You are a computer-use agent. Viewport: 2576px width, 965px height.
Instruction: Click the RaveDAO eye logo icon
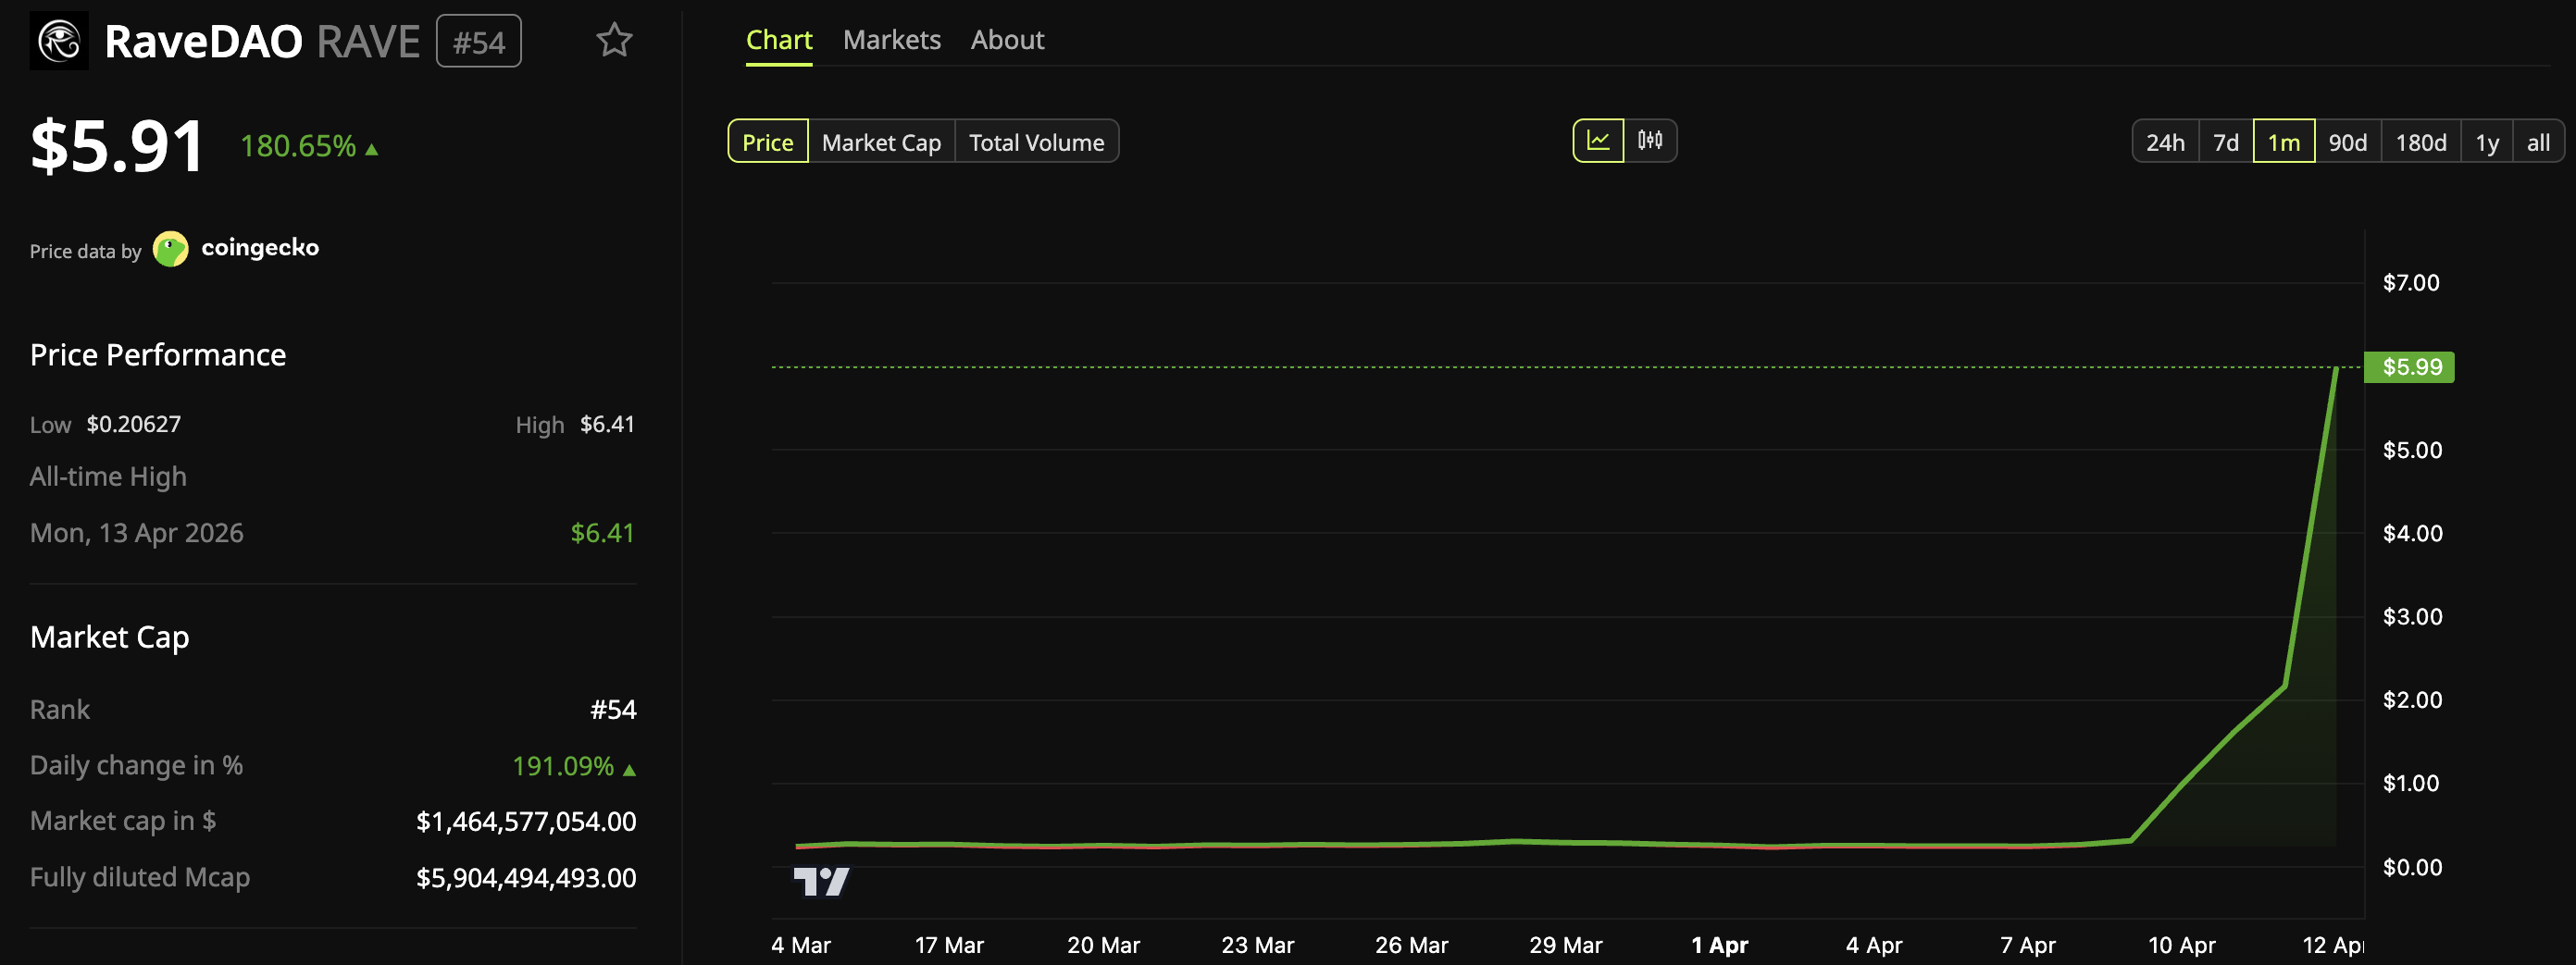coord(59,40)
